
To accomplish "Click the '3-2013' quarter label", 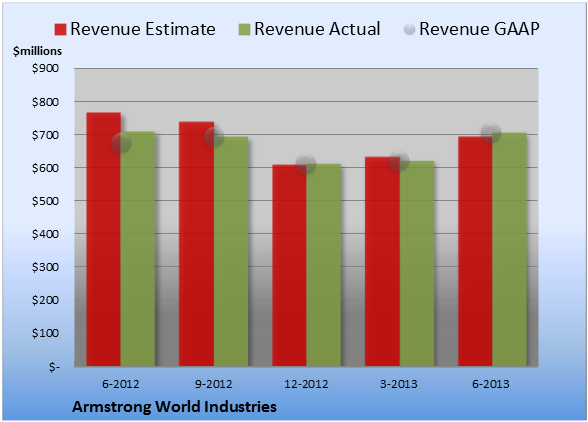I will (399, 384).
